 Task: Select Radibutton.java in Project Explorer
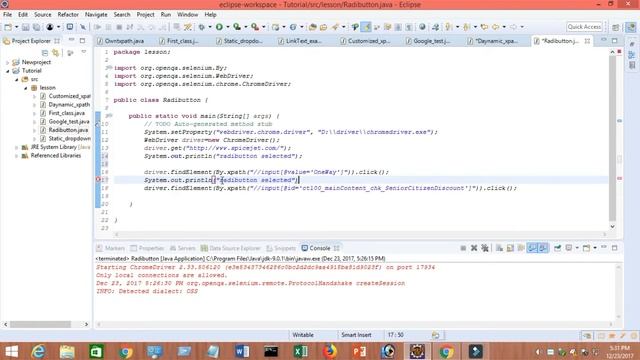click(x=68, y=130)
